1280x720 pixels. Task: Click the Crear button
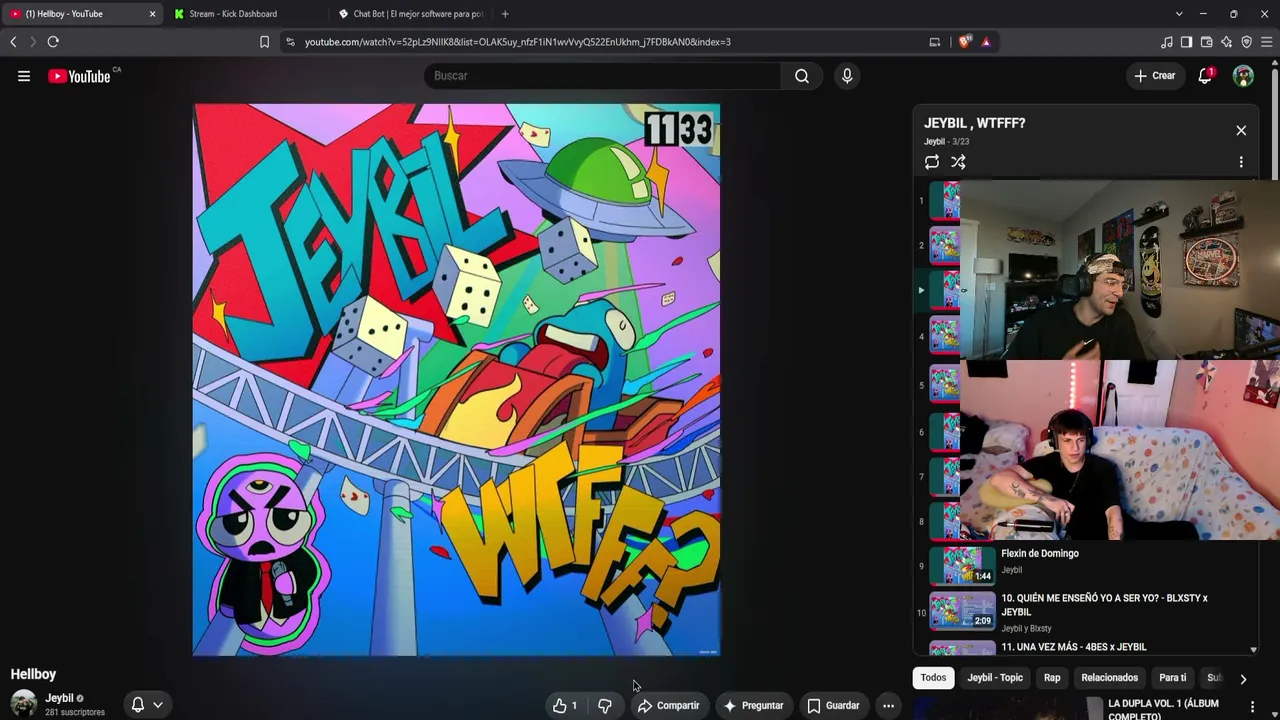[x=1154, y=76]
